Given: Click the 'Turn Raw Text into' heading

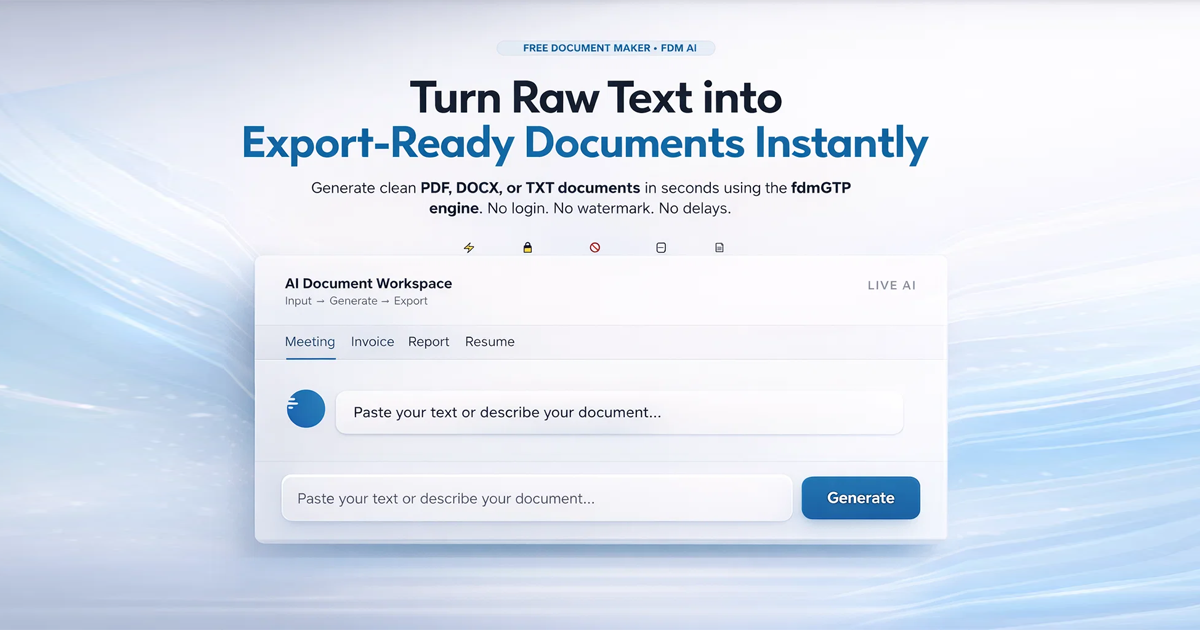Looking at the screenshot, I should point(596,97).
